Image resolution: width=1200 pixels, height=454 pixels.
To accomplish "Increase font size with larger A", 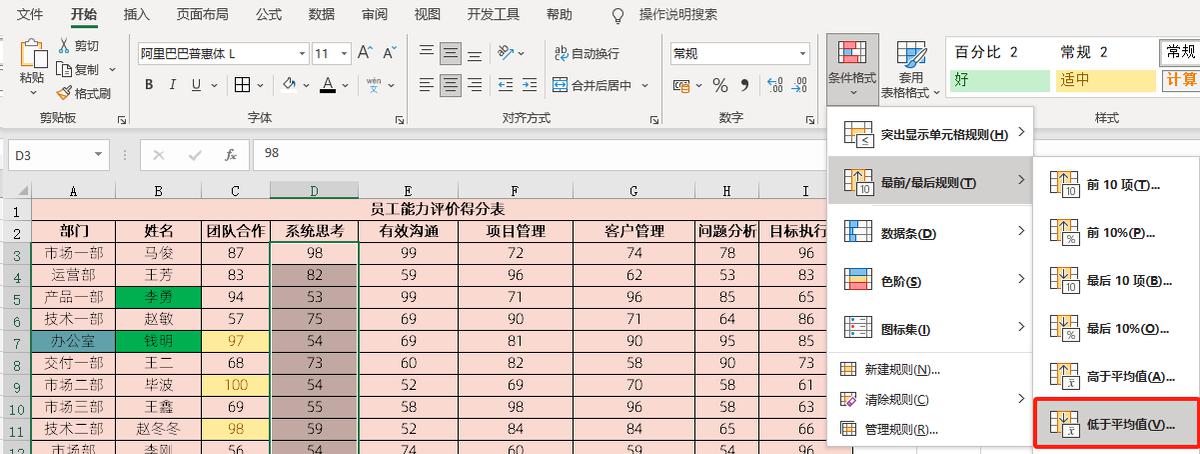I will (x=364, y=53).
